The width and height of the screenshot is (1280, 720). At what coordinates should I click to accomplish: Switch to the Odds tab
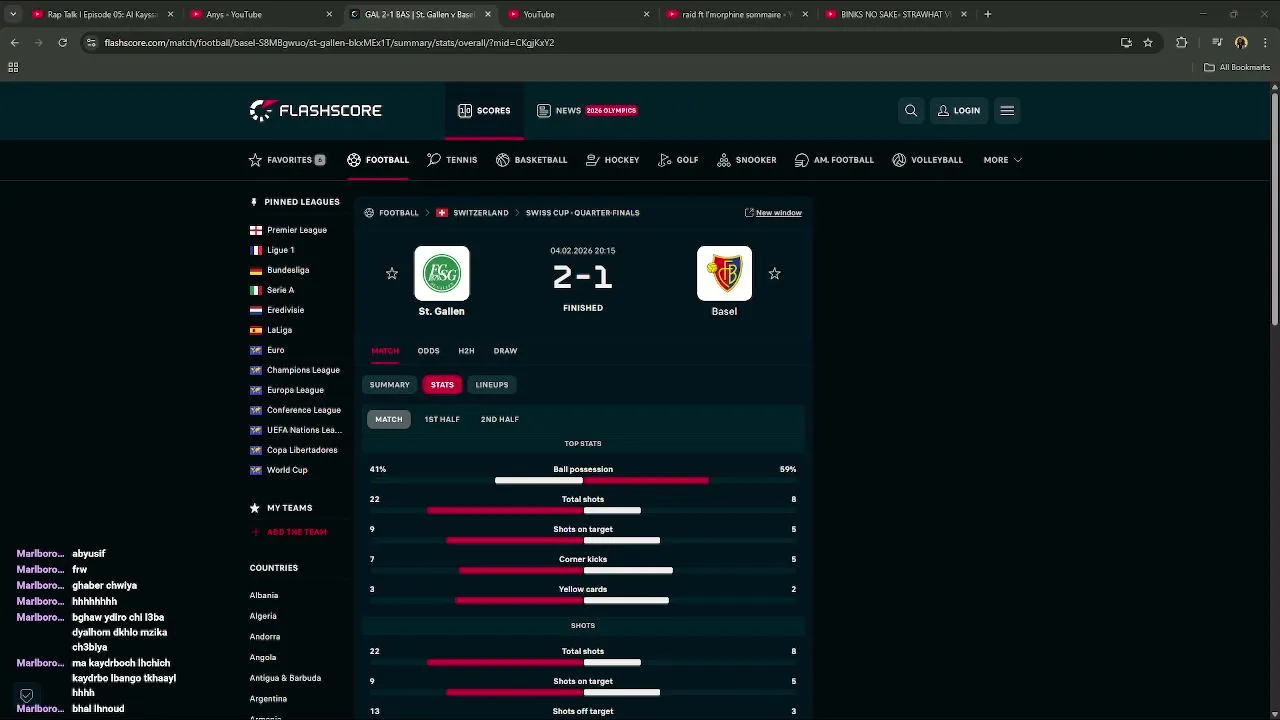click(428, 351)
